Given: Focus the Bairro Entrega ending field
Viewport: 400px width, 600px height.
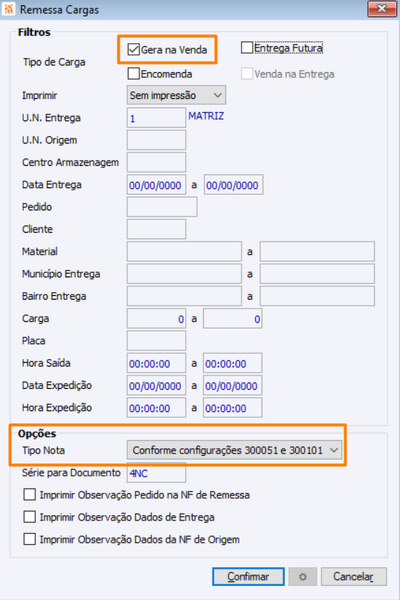Looking at the screenshot, I should click(x=317, y=296).
